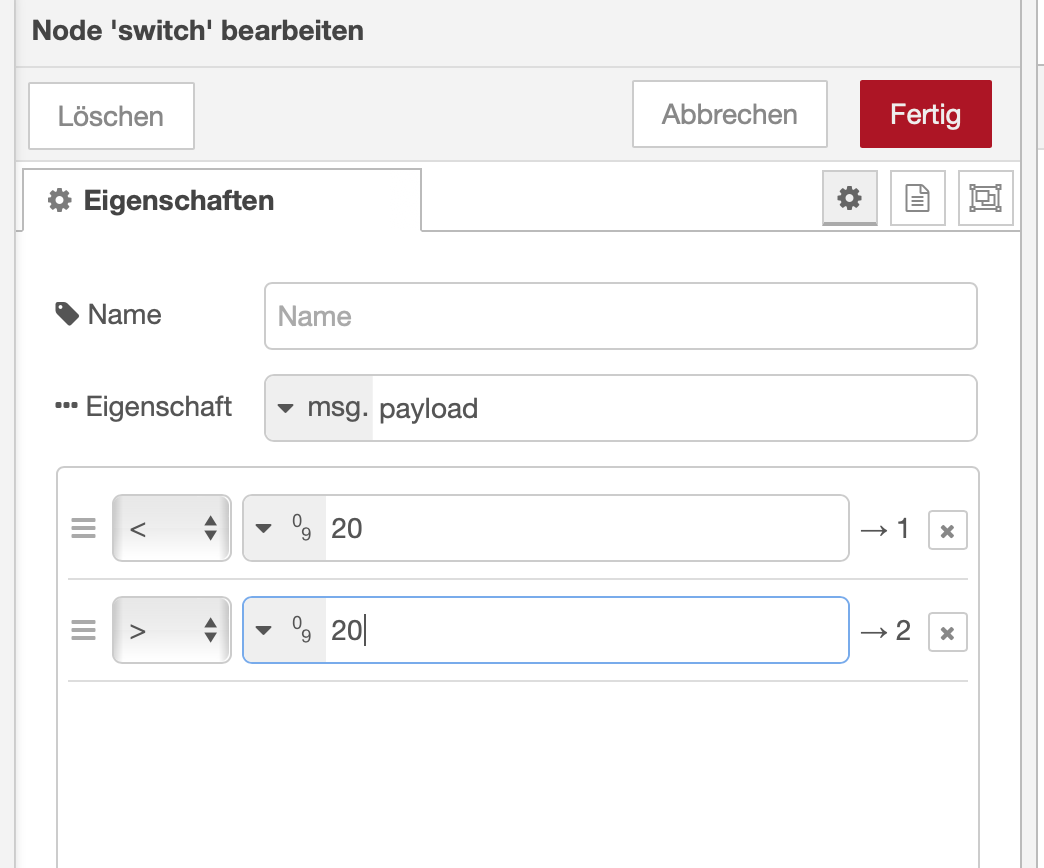Open number type selector in second rule
This screenshot has width=1044, height=868.
[285, 630]
